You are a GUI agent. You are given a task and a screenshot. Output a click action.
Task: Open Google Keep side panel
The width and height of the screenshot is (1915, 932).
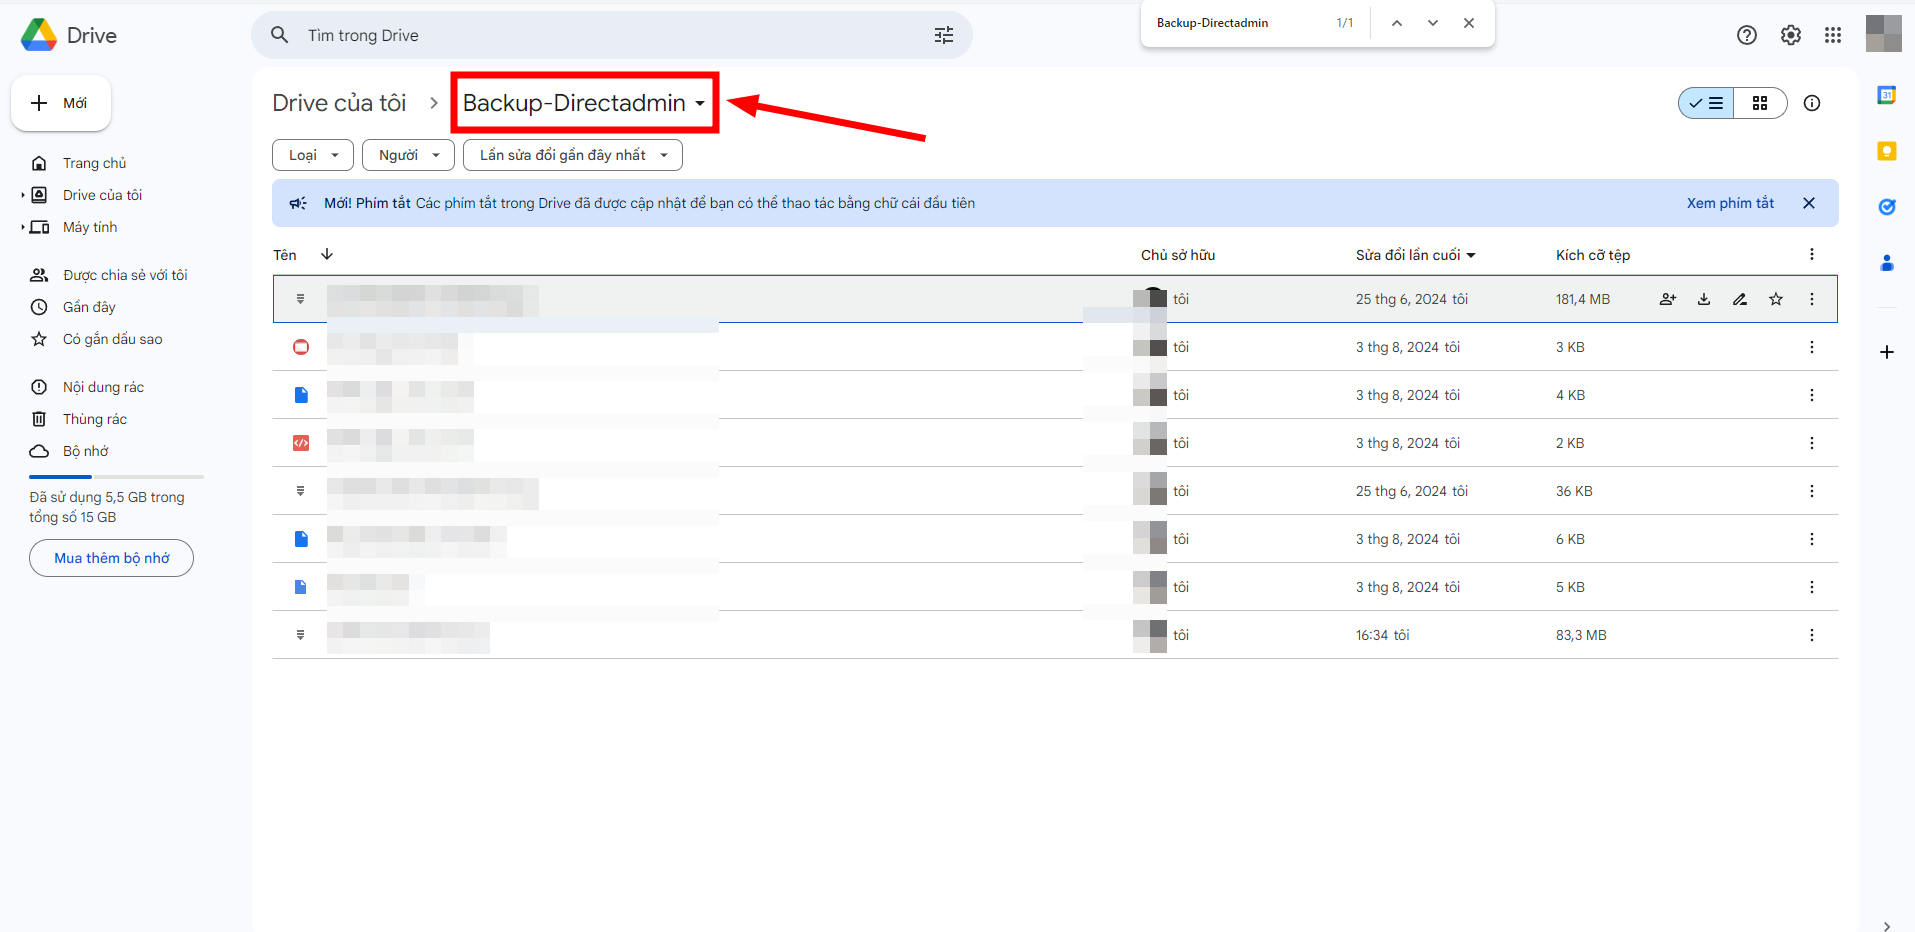point(1887,151)
